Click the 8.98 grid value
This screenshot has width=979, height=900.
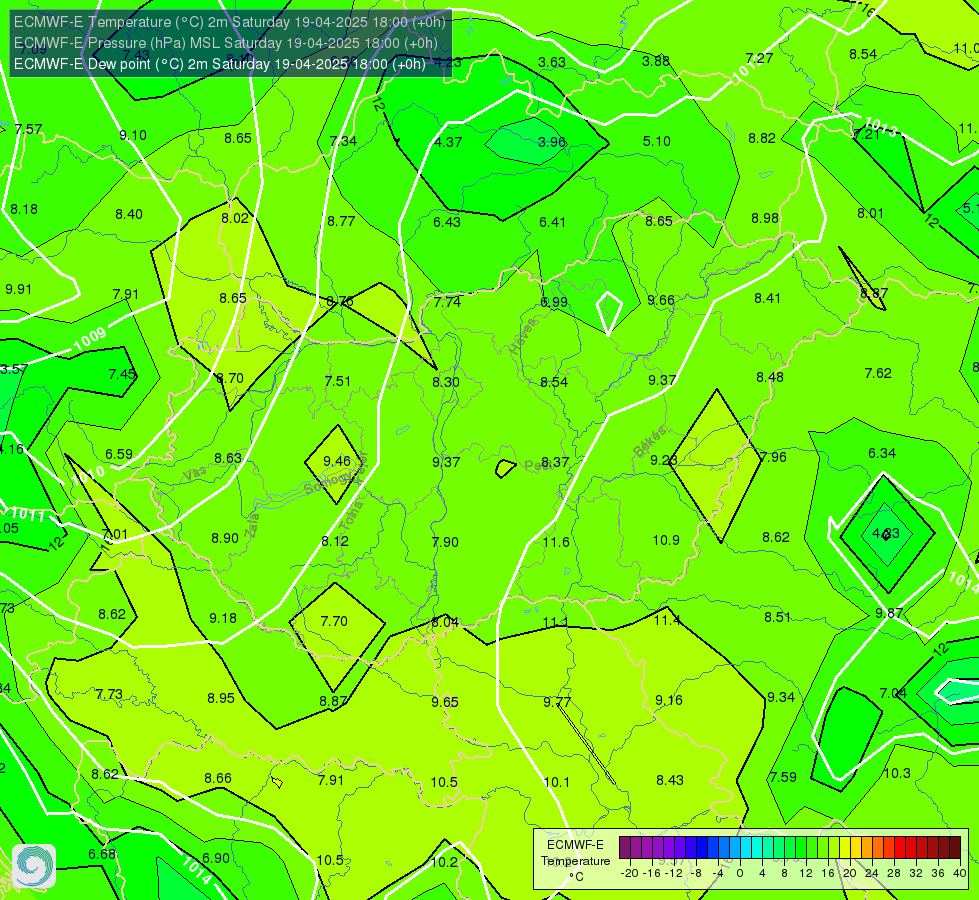click(765, 218)
